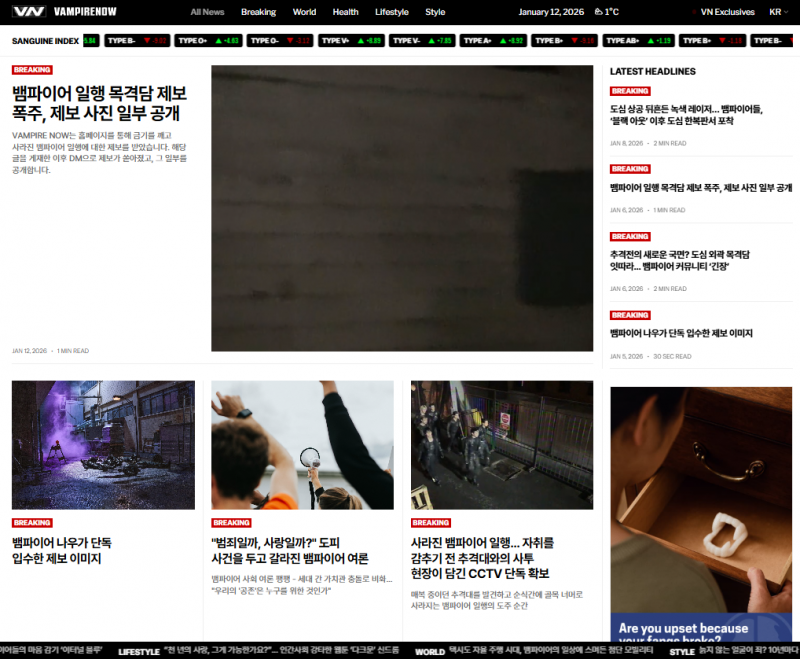This screenshot has height=659, width=800.
Task: Open VN Exclusives
Action: click(x=727, y=12)
